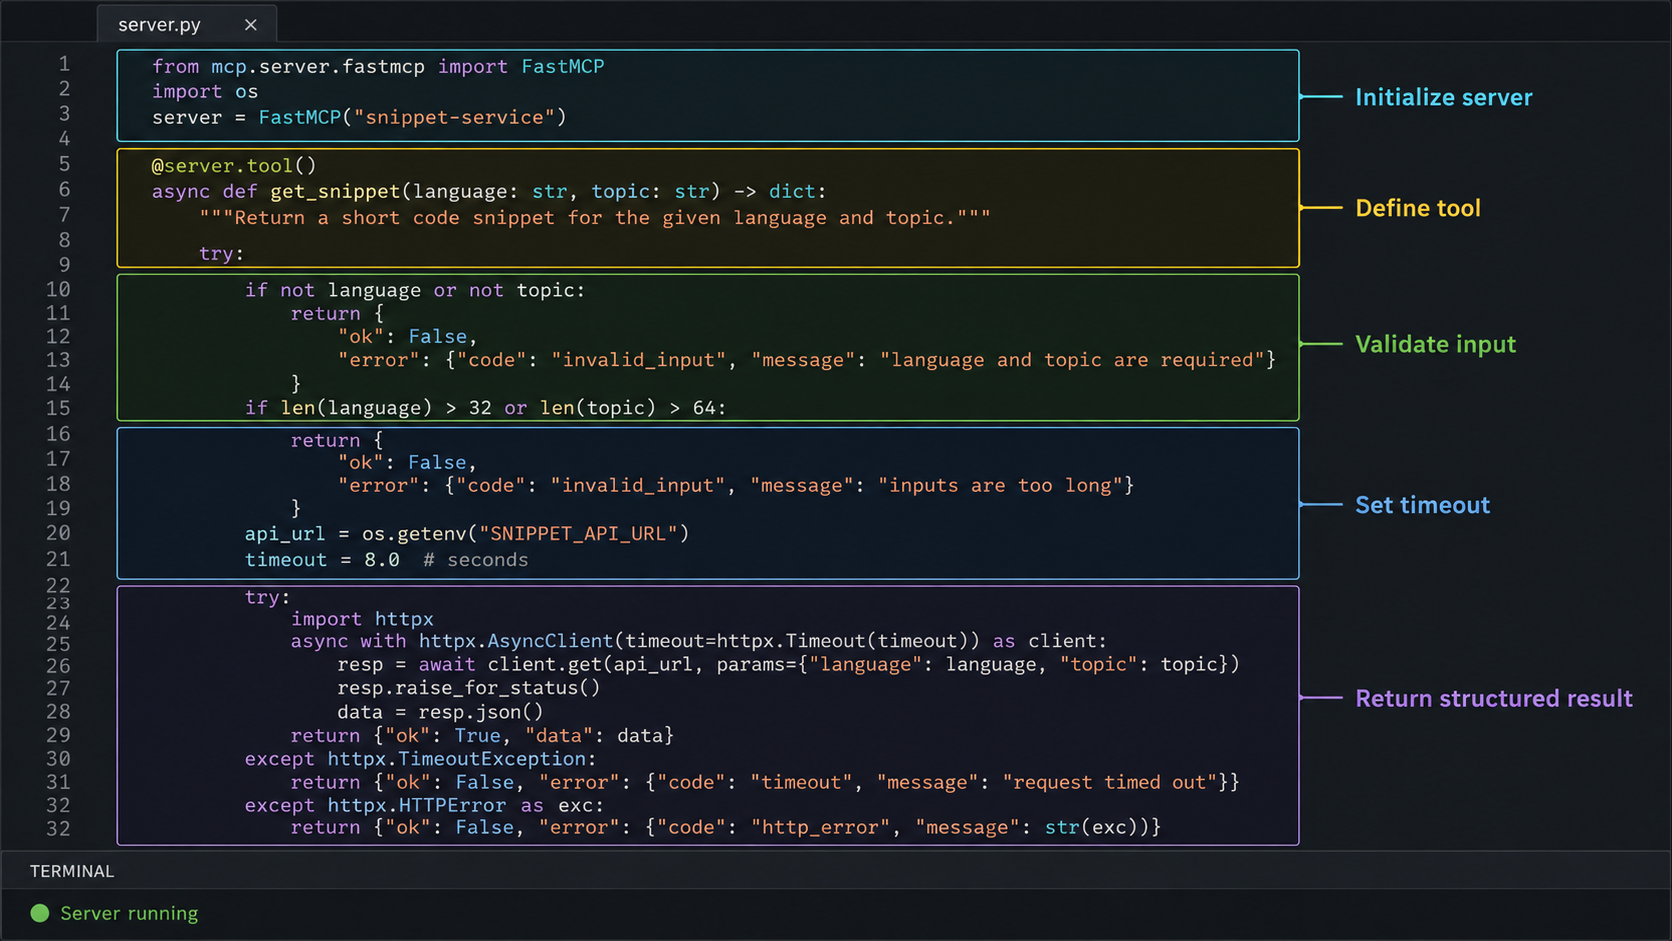This screenshot has width=1672, height=941.
Task: Click the "import os" line
Action: (x=205, y=91)
